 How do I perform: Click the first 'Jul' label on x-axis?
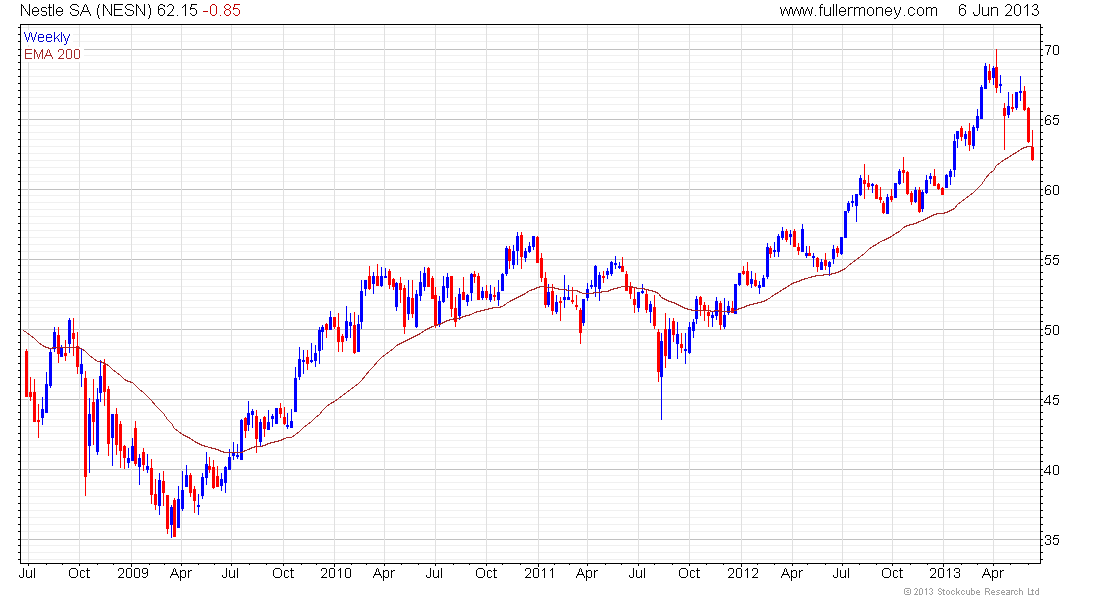pyautogui.click(x=27, y=573)
